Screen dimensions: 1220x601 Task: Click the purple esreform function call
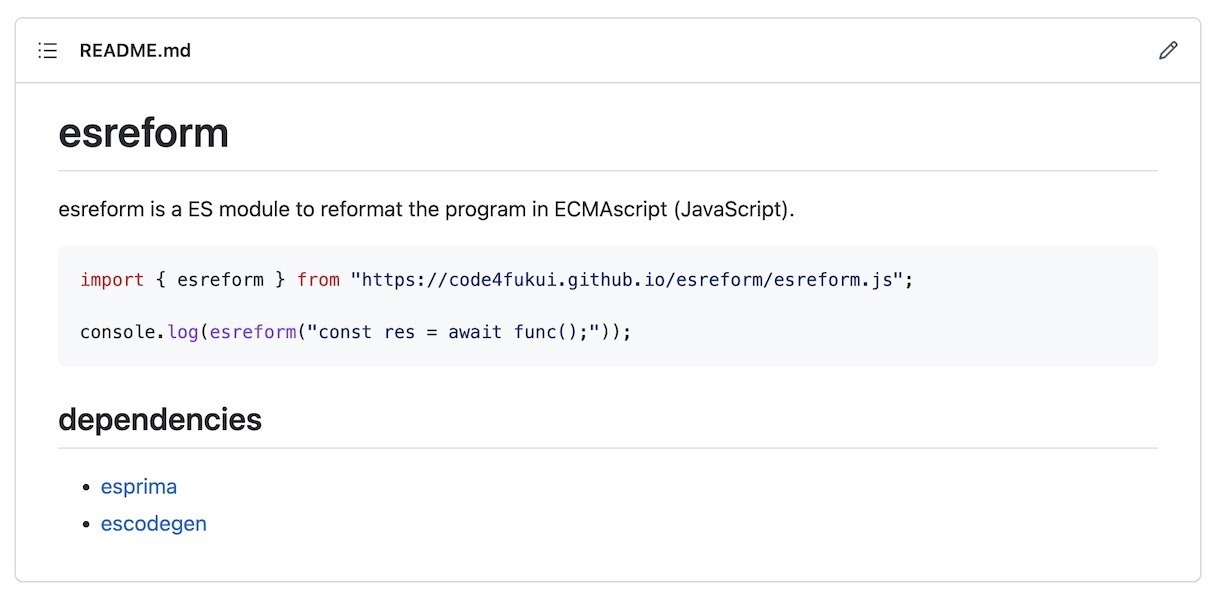pyautogui.click(x=253, y=332)
